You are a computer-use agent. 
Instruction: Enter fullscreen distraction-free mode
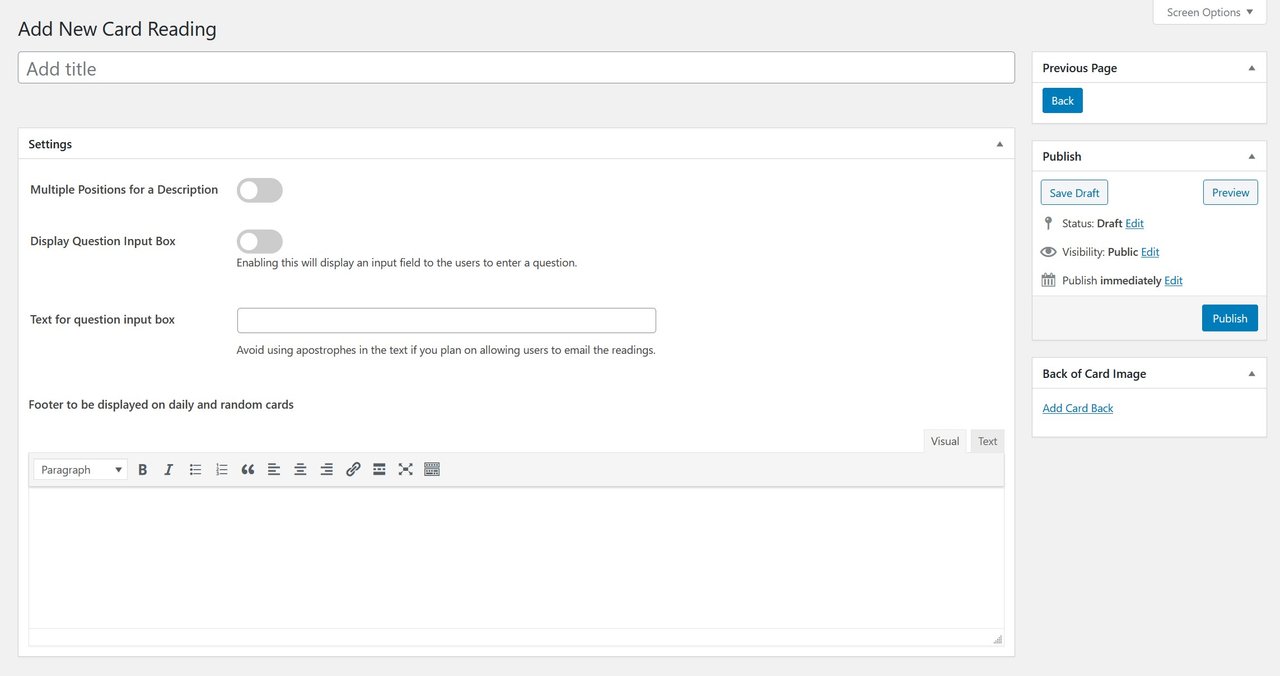coord(405,469)
